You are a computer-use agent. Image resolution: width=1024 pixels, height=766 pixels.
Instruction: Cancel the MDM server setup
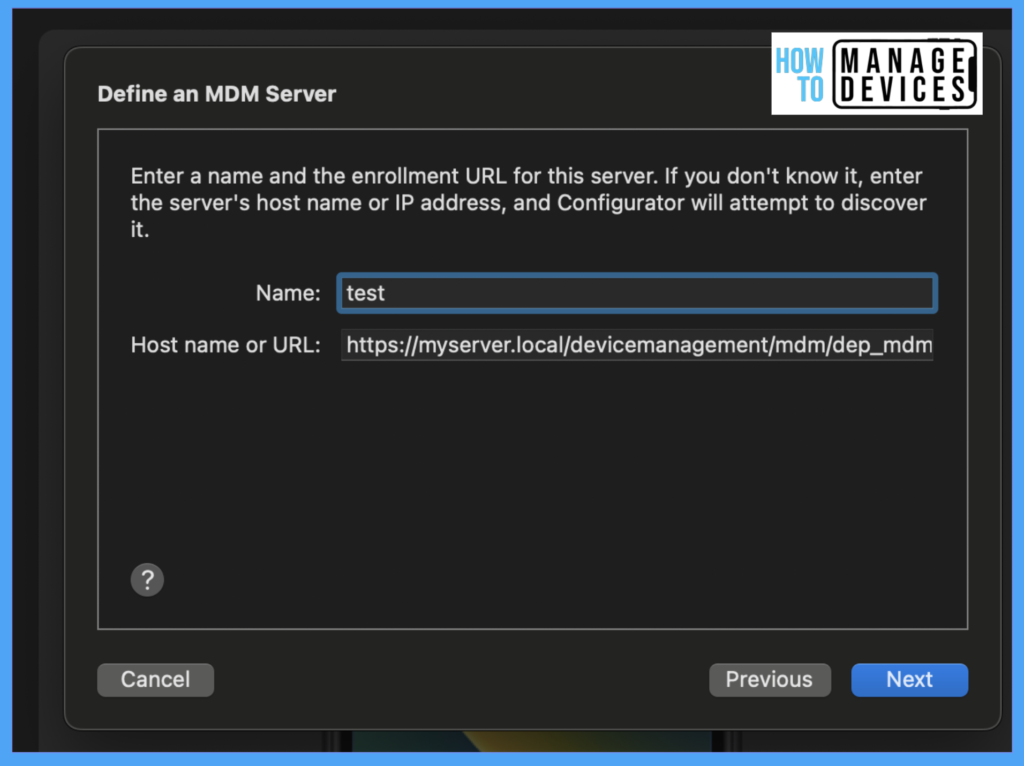(155, 680)
